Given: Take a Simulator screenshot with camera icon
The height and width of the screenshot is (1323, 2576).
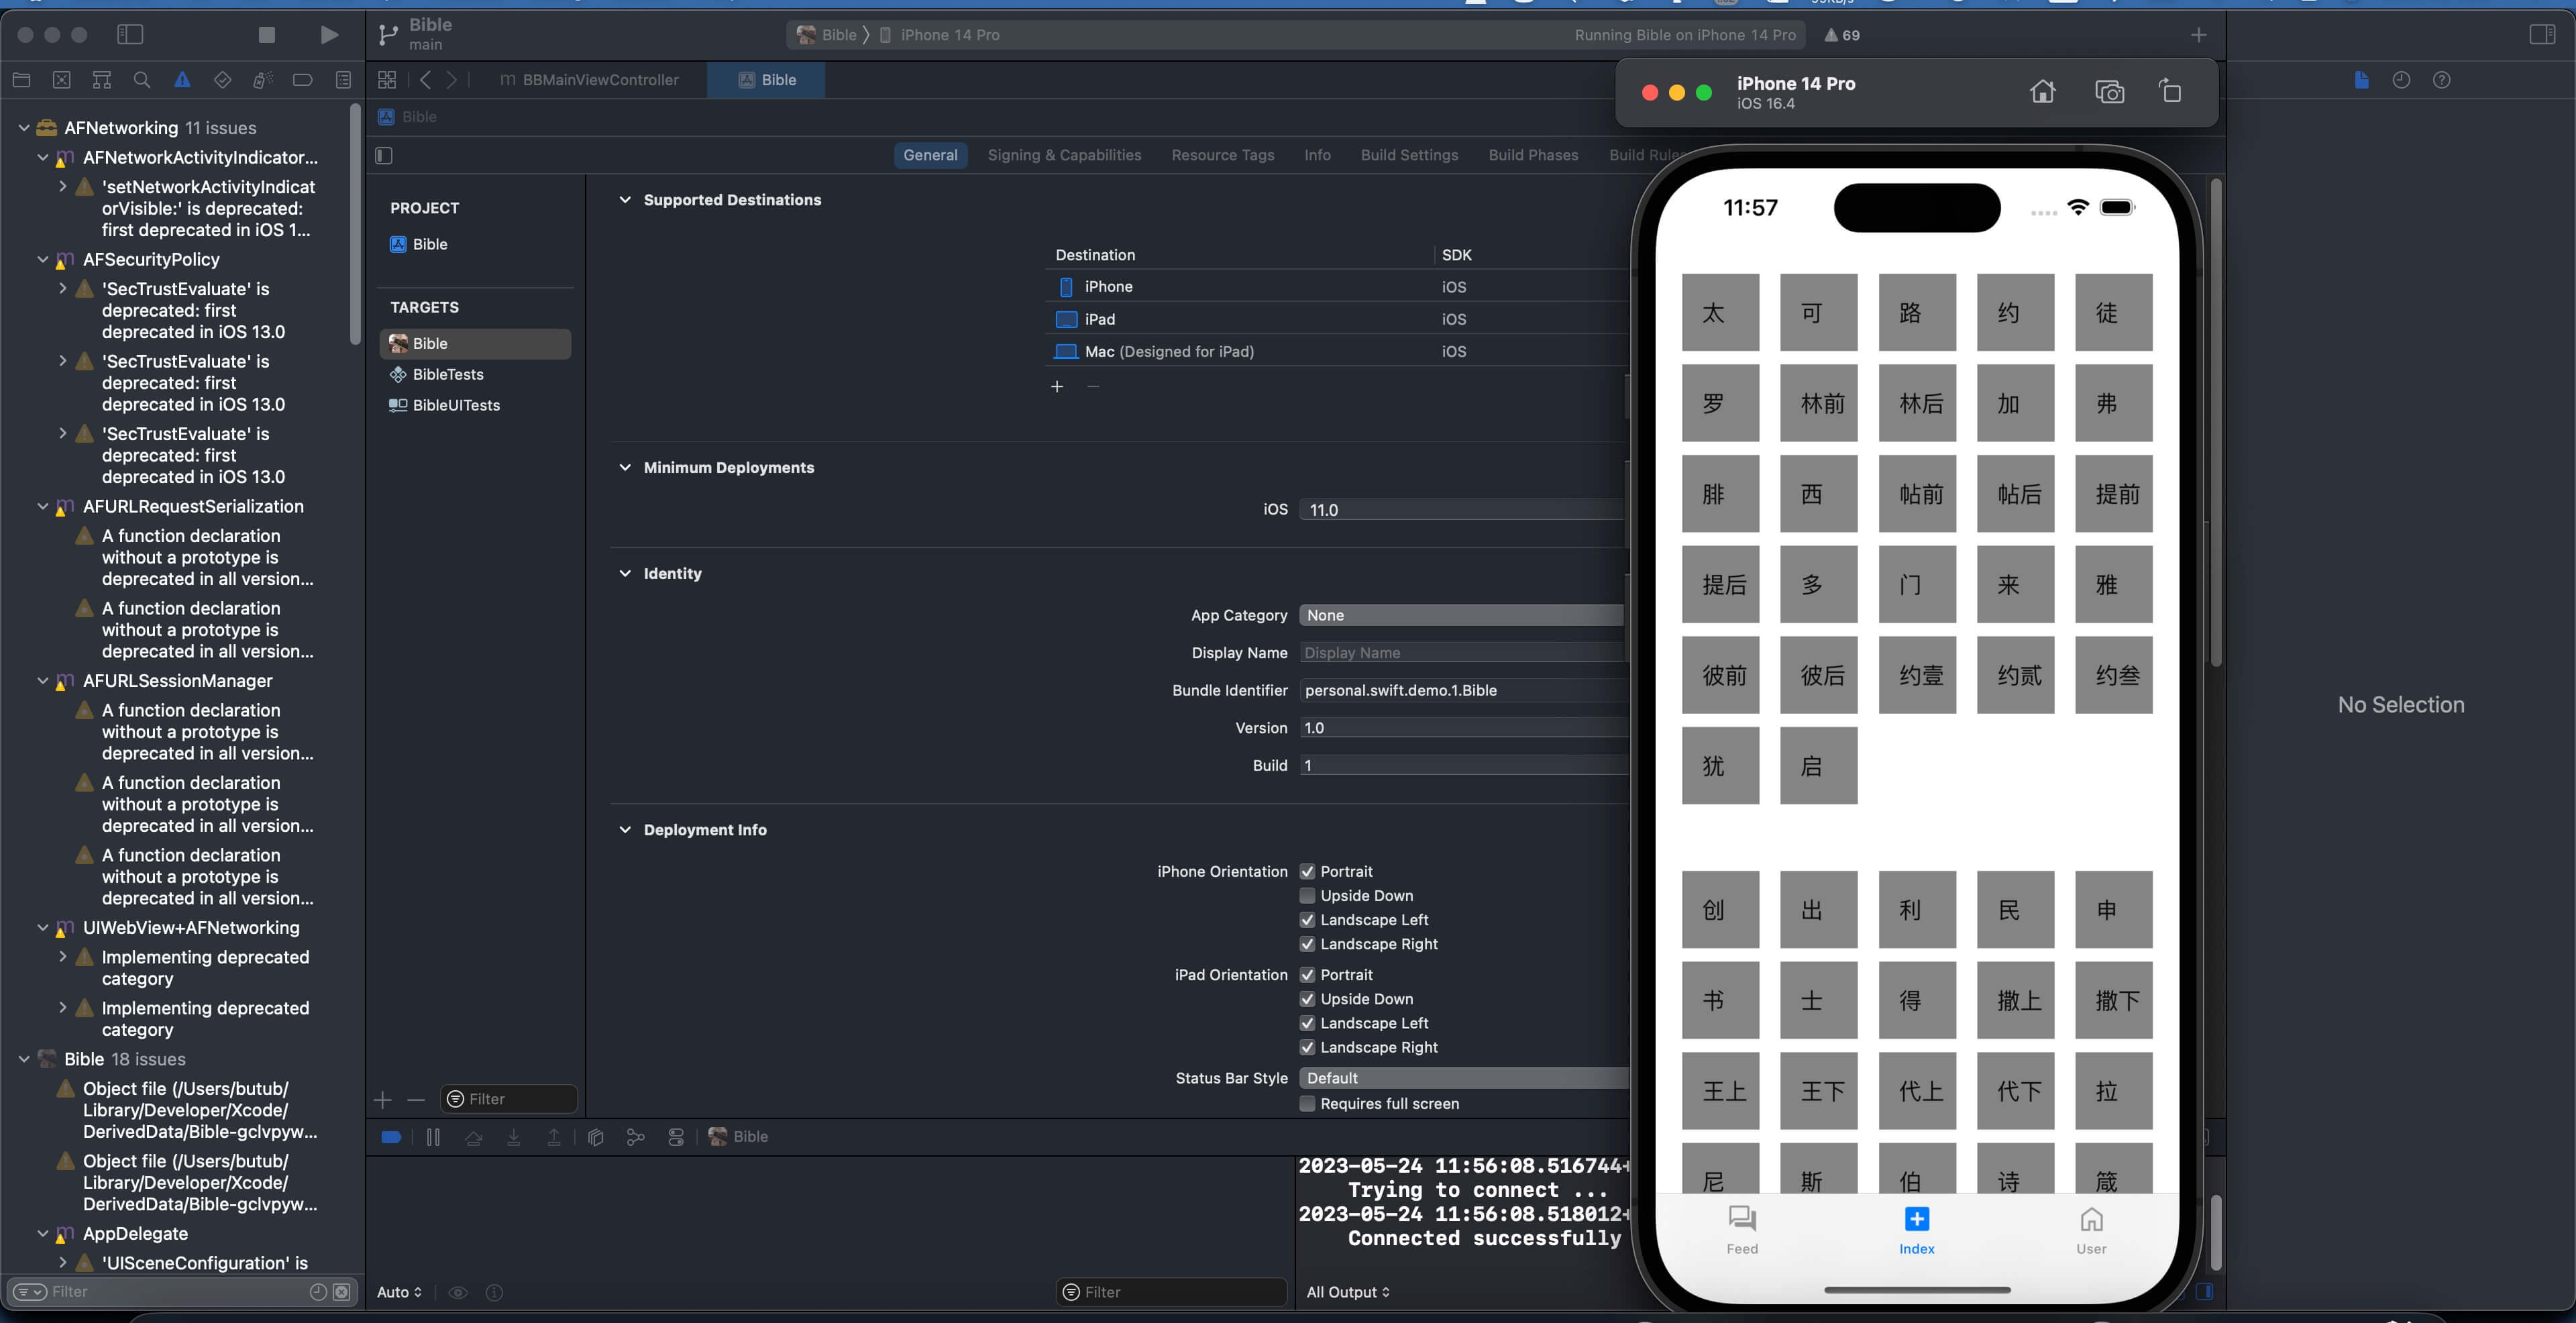Looking at the screenshot, I should click(x=2109, y=92).
